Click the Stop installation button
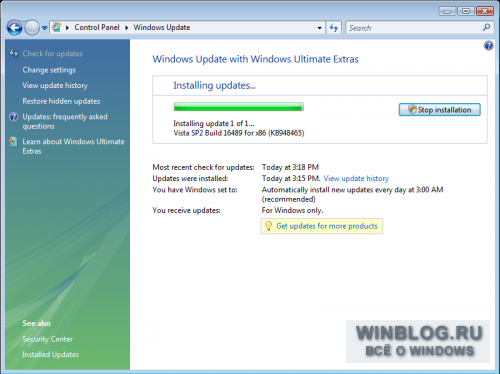Image resolution: width=500 pixels, height=374 pixels. [439, 110]
